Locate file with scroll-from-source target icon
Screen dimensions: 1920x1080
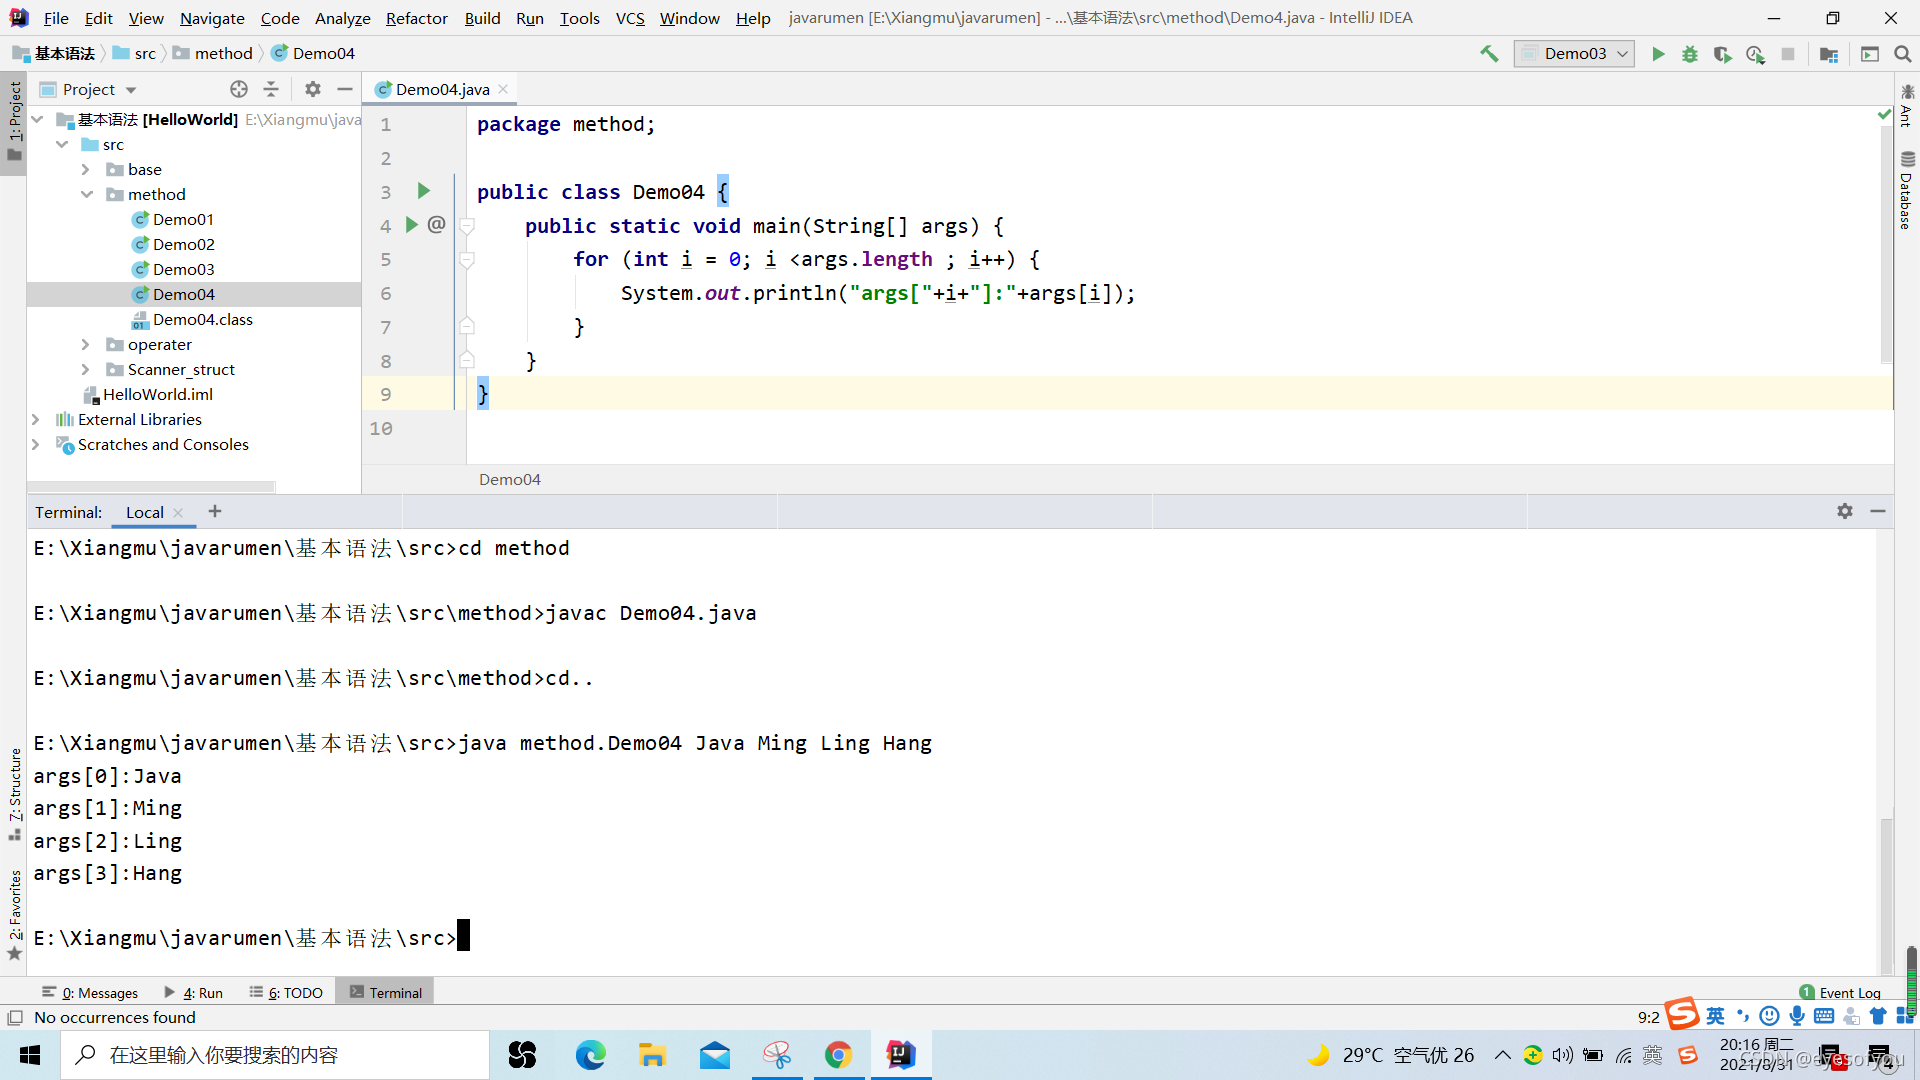(239, 89)
